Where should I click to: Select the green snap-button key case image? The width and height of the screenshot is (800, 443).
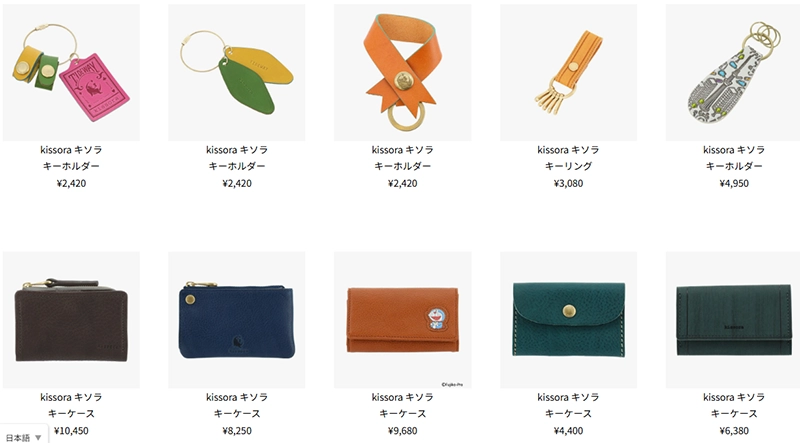click(568, 319)
